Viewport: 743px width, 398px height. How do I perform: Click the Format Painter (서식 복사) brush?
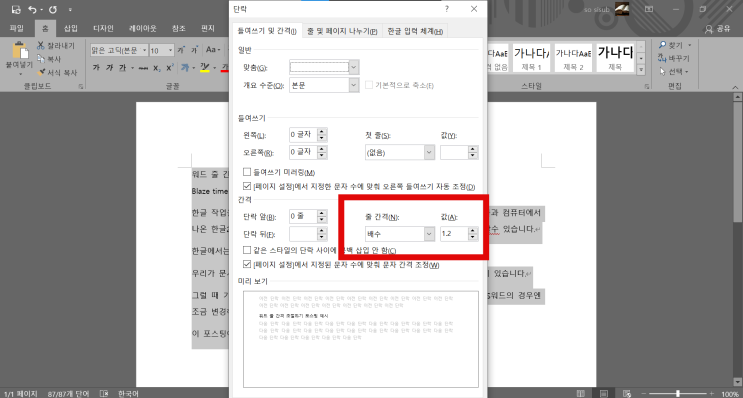pos(41,72)
